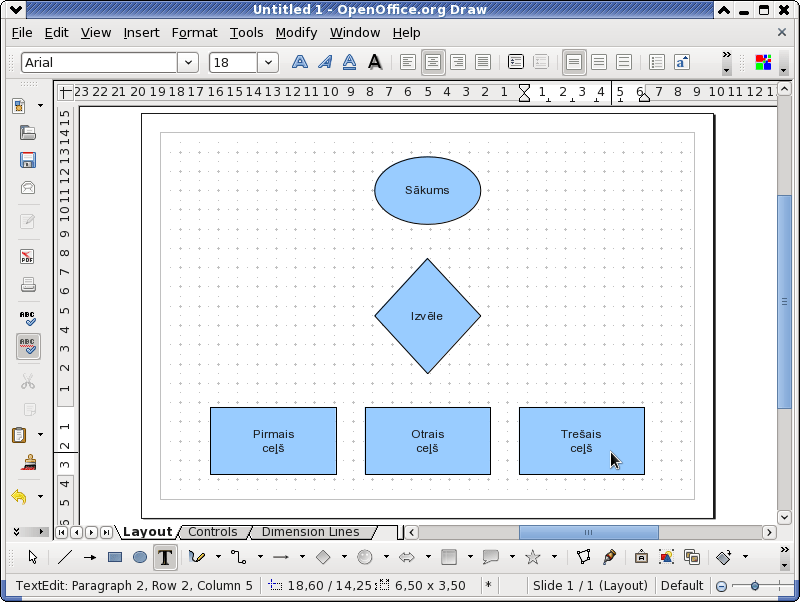Set paragraph alignment to Centered
The height and width of the screenshot is (602, 800).
[433, 63]
